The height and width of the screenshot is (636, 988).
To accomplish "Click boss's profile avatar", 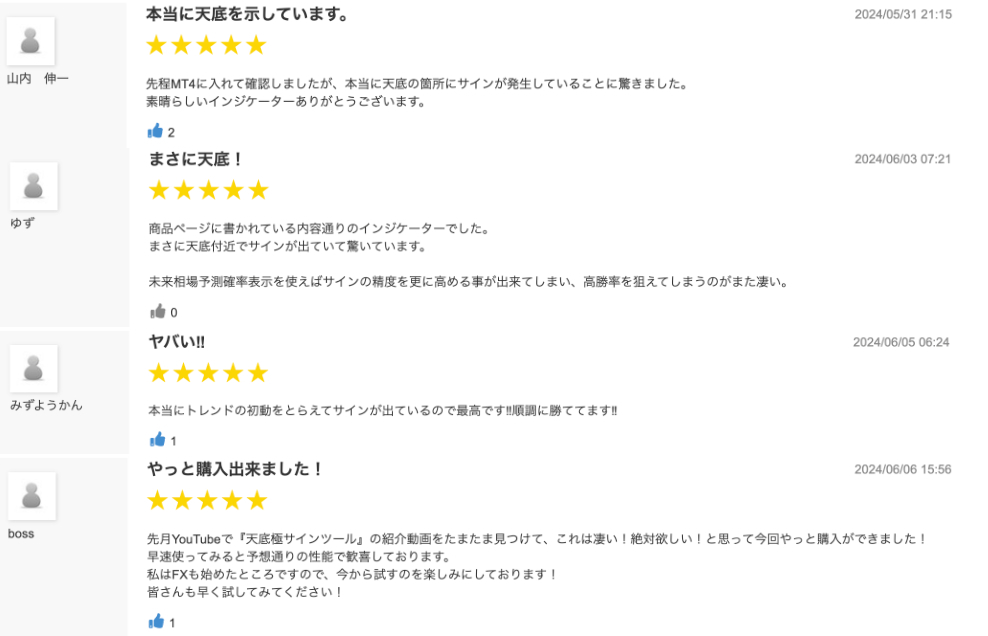I will pos(33,496).
